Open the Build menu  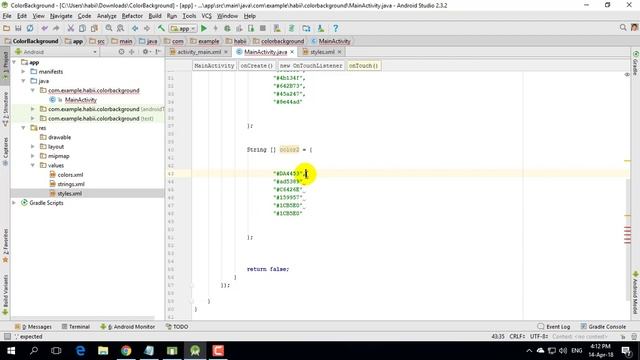pos(155,16)
